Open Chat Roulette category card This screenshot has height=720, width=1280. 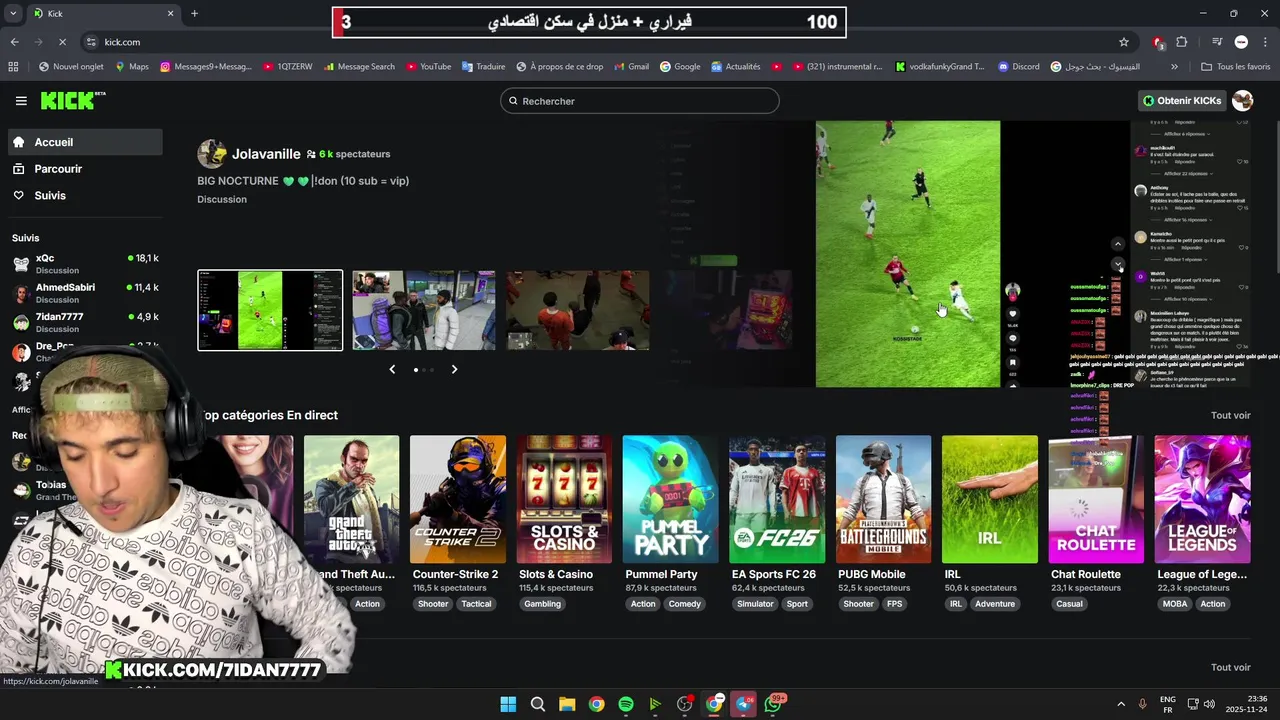coord(1096,499)
